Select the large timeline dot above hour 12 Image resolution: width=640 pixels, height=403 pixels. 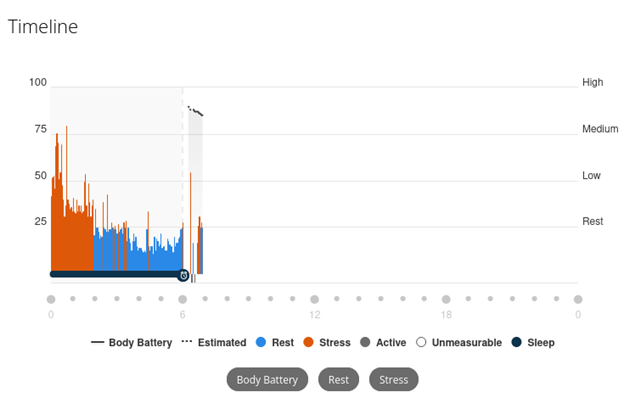(314, 299)
